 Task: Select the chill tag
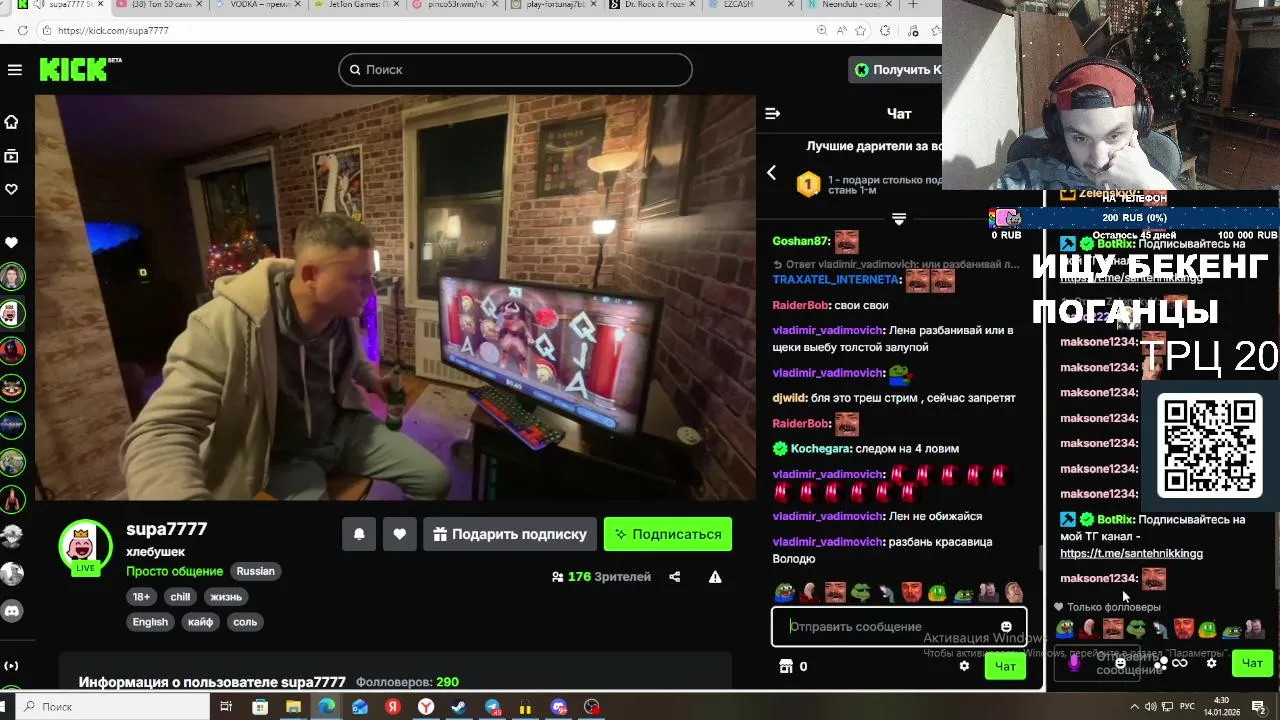pyautogui.click(x=180, y=597)
